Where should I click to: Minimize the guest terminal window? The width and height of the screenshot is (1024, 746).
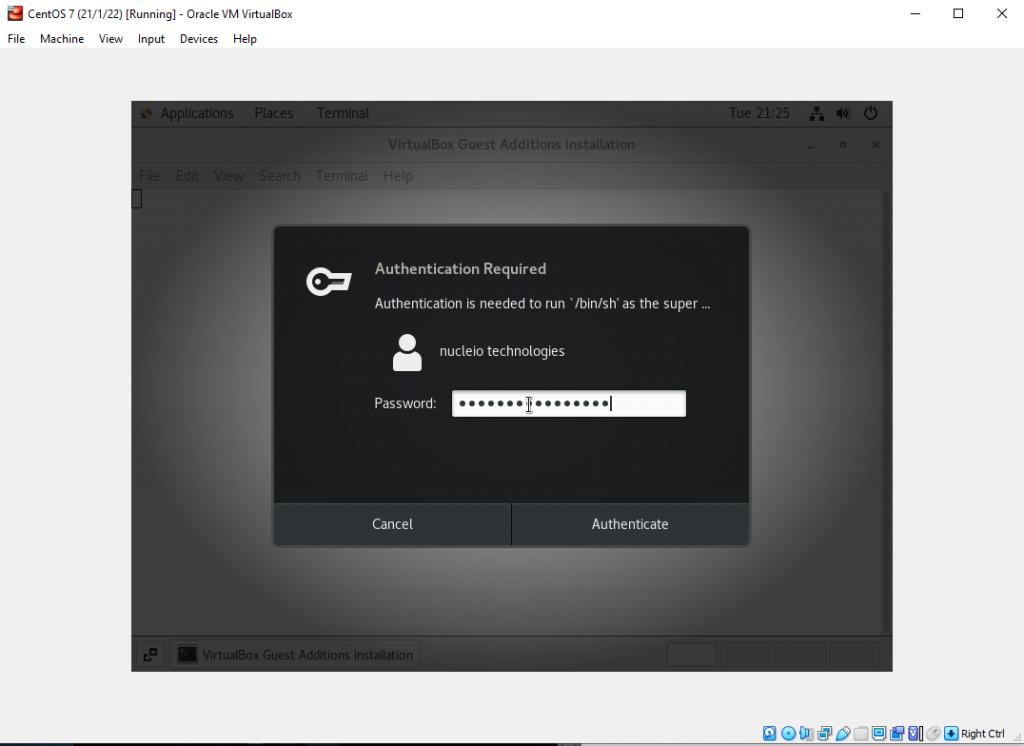coord(810,145)
